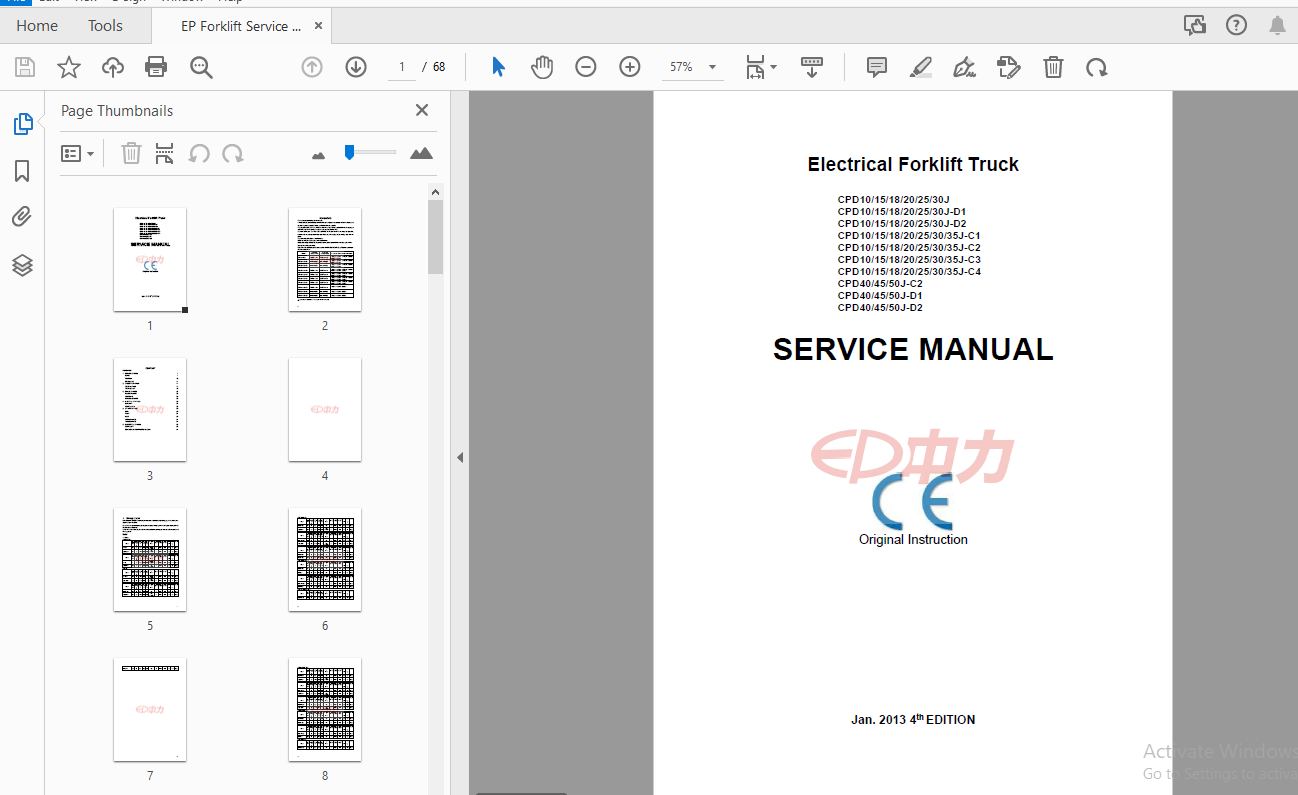Viewport: 1298px width, 795px height.
Task: Select the EP Forklift Service document tab
Action: point(240,26)
